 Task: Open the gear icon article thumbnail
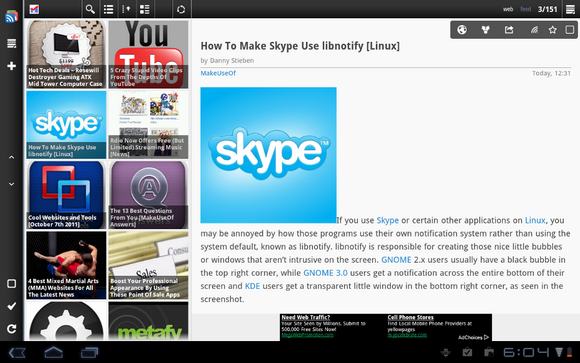click(x=66, y=321)
